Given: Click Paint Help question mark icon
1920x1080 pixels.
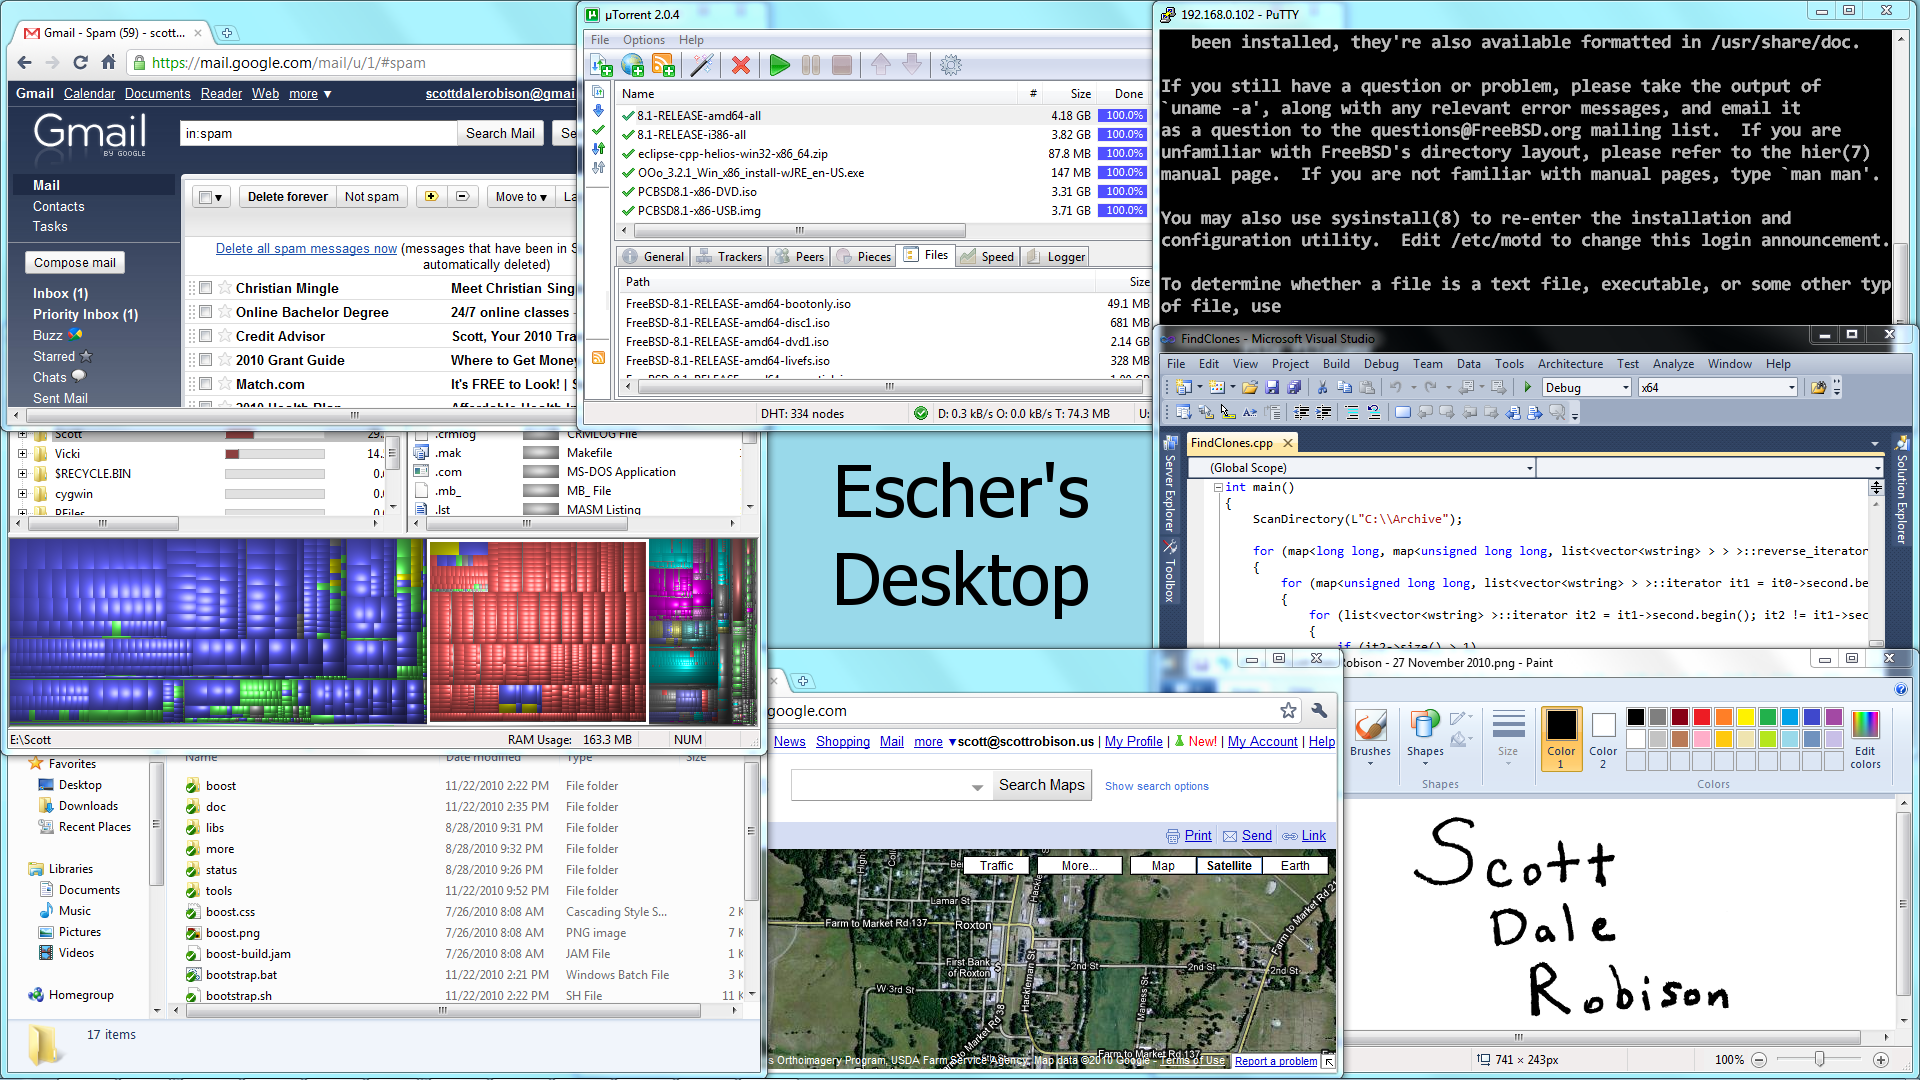Looking at the screenshot, I should [1900, 688].
